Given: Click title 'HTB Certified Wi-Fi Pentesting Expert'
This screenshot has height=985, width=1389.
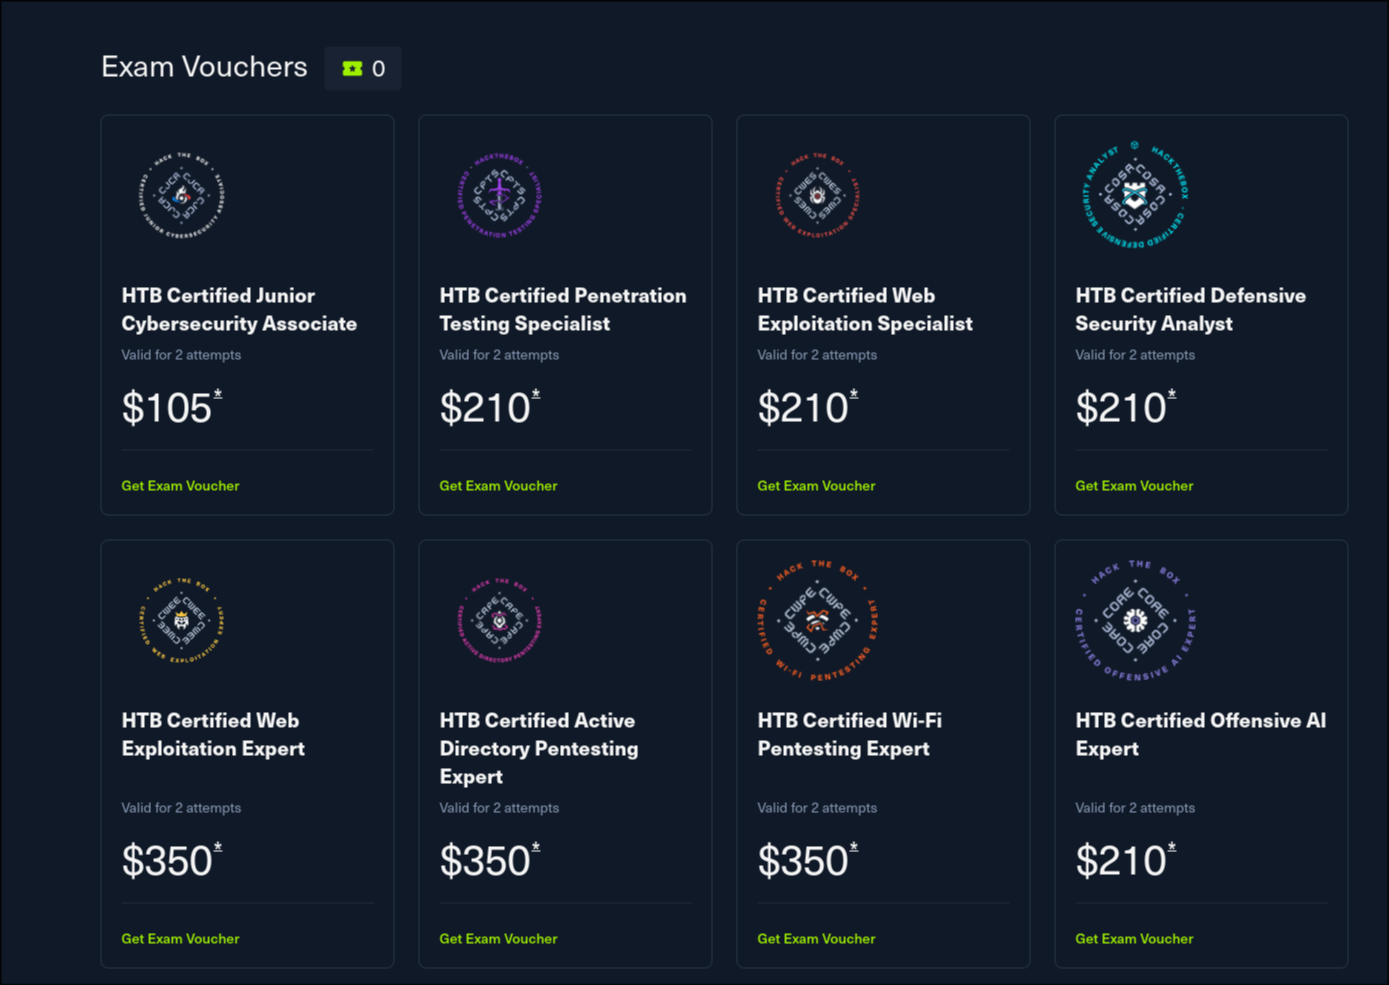Looking at the screenshot, I should [849, 735].
